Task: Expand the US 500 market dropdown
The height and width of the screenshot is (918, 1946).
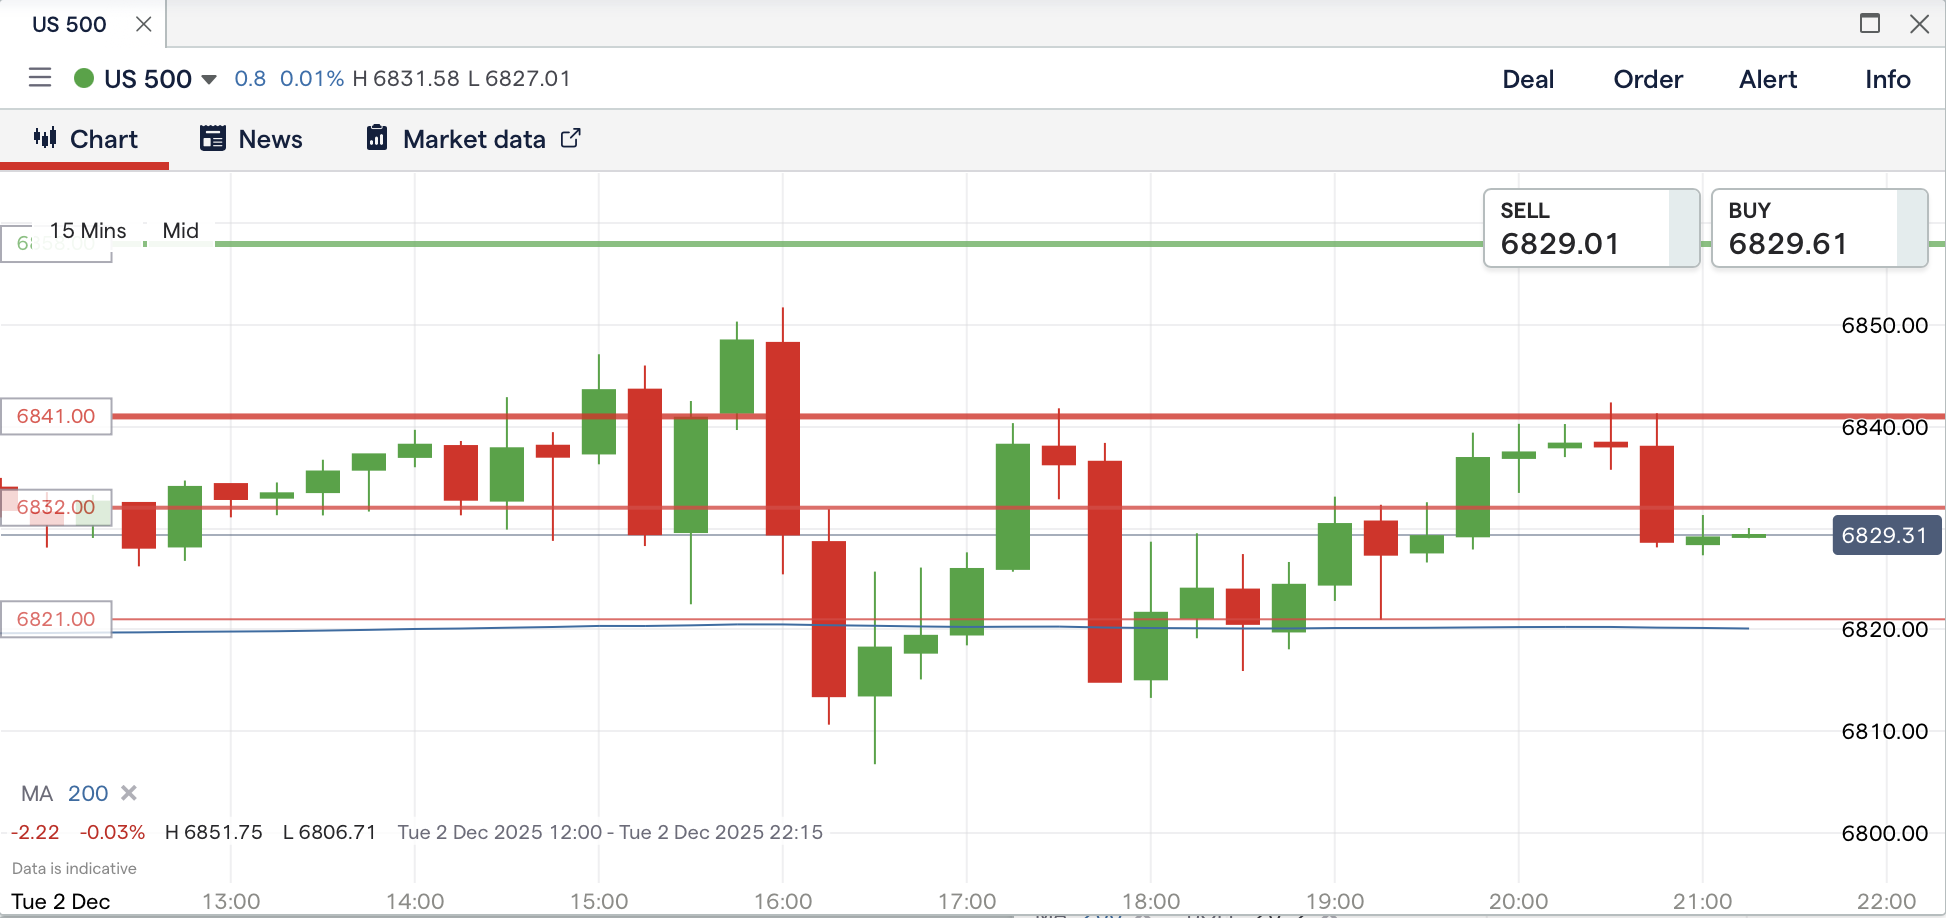Action: [209, 79]
